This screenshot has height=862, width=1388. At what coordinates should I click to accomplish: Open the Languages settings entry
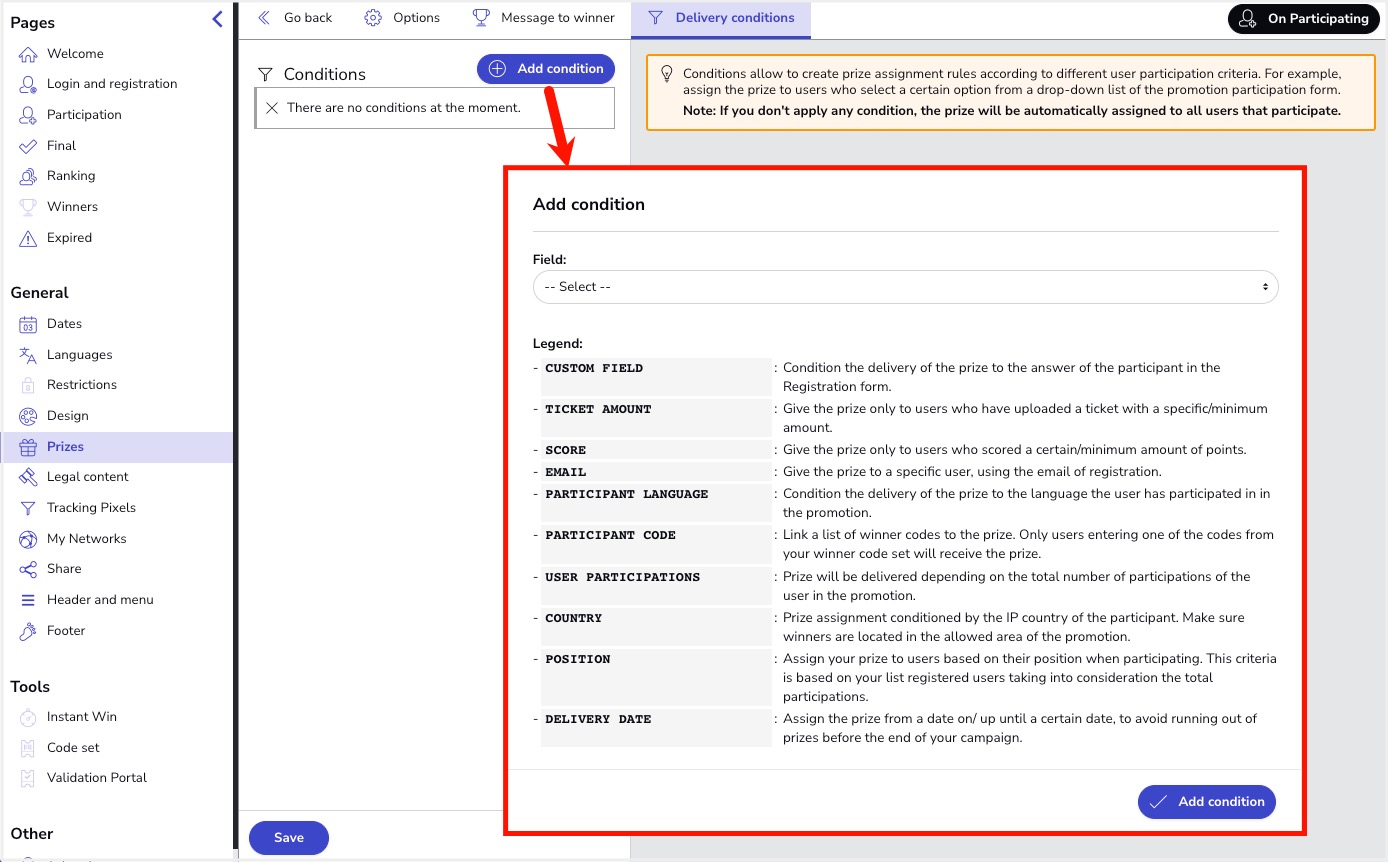point(79,355)
